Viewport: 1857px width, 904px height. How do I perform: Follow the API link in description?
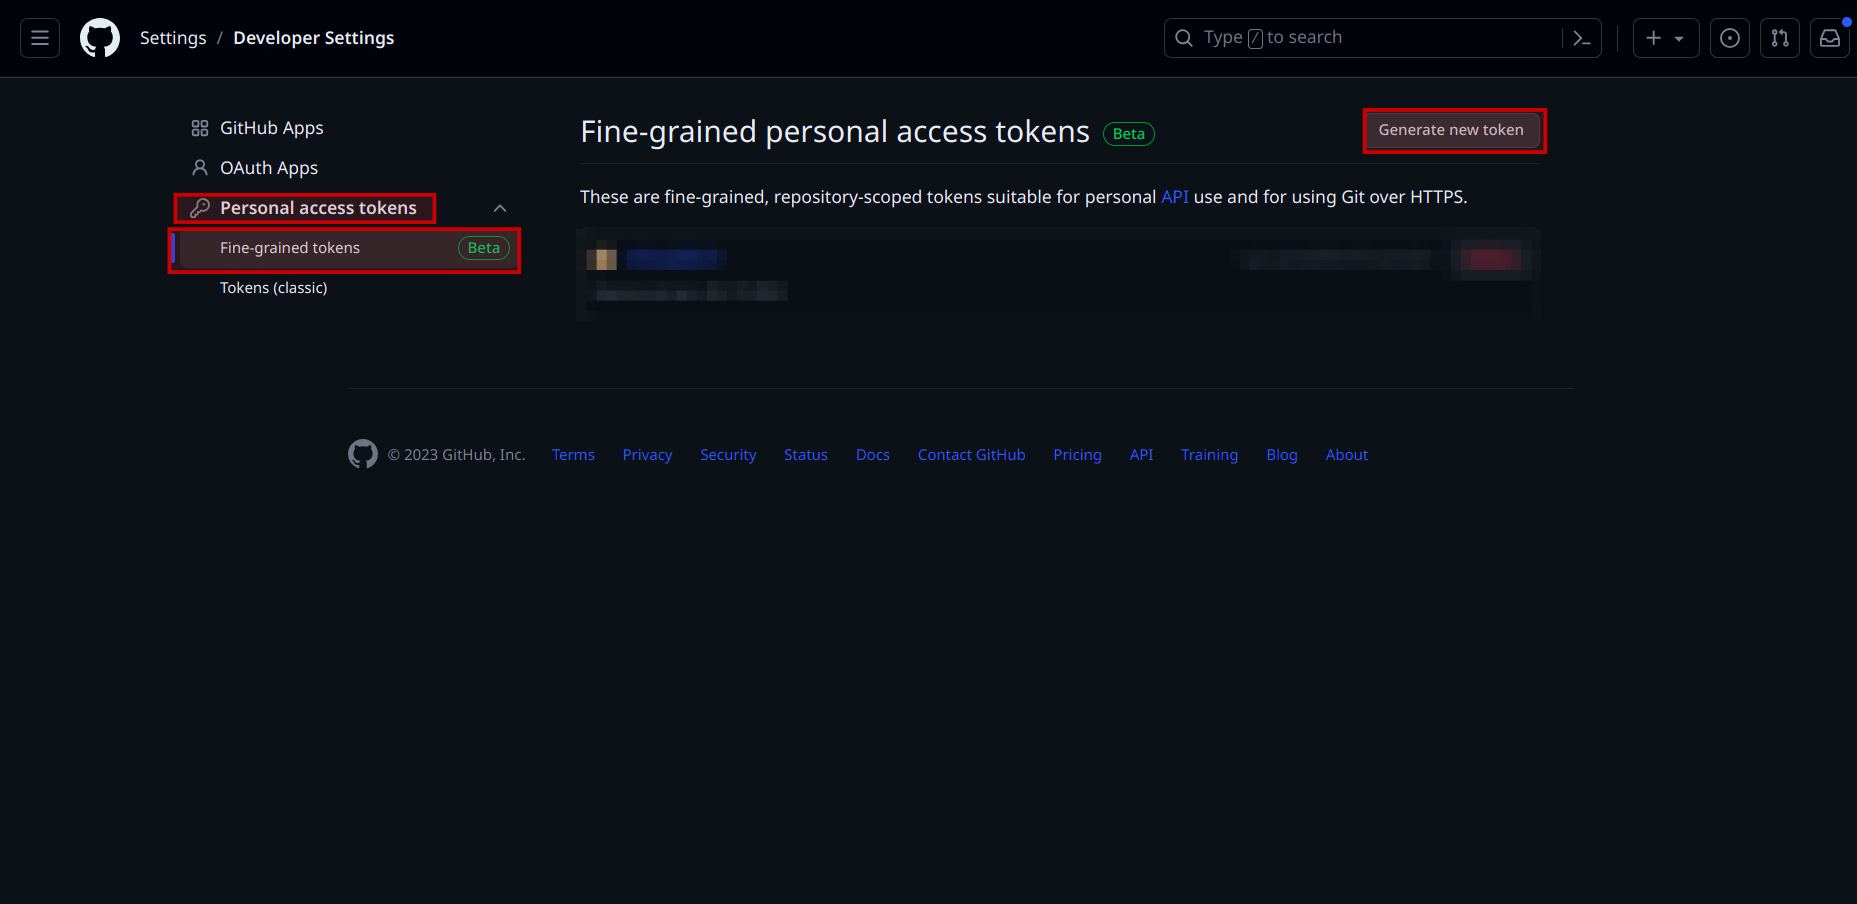[x=1174, y=197]
